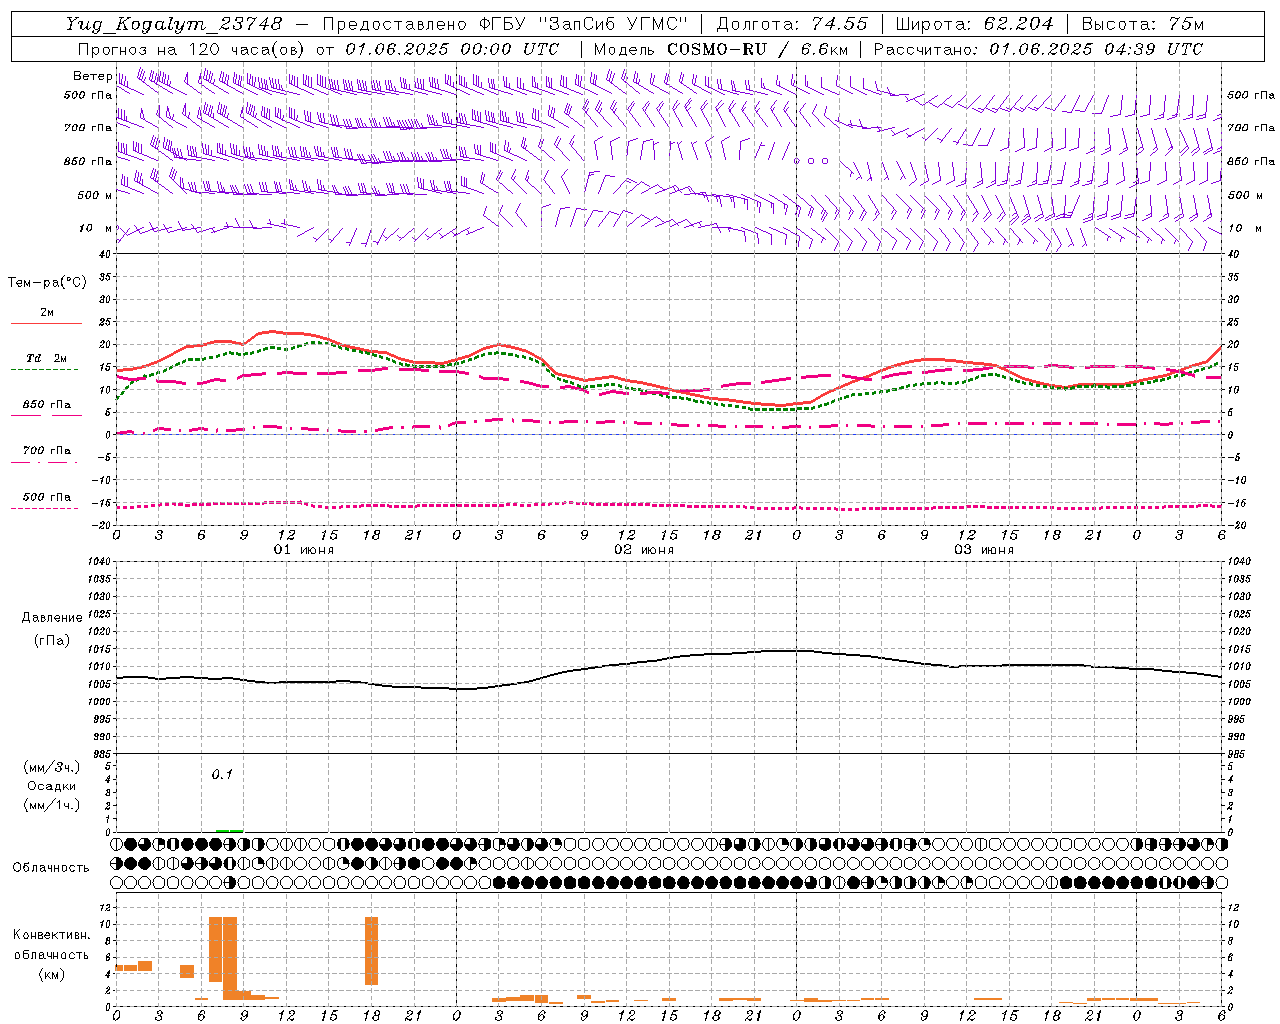Click the Ветер label in the left wind legend

tap(92, 76)
